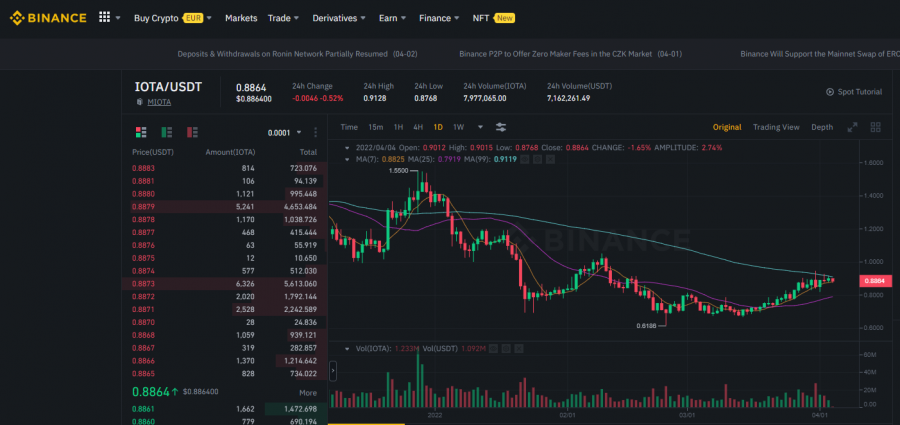The height and width of the screenshot is (425, 900).
Task: Select the Time interval option
Action: click(349, 127)
